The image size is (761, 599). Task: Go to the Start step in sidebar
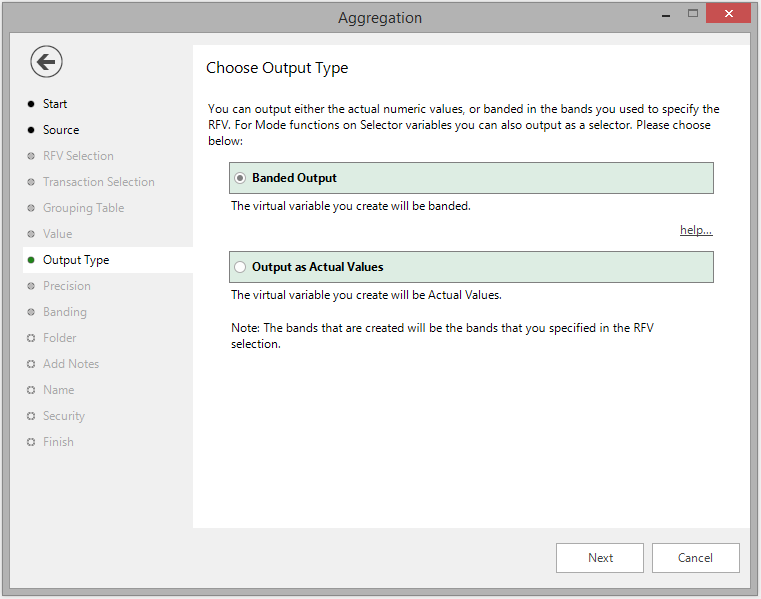click(x=55, y=104)
